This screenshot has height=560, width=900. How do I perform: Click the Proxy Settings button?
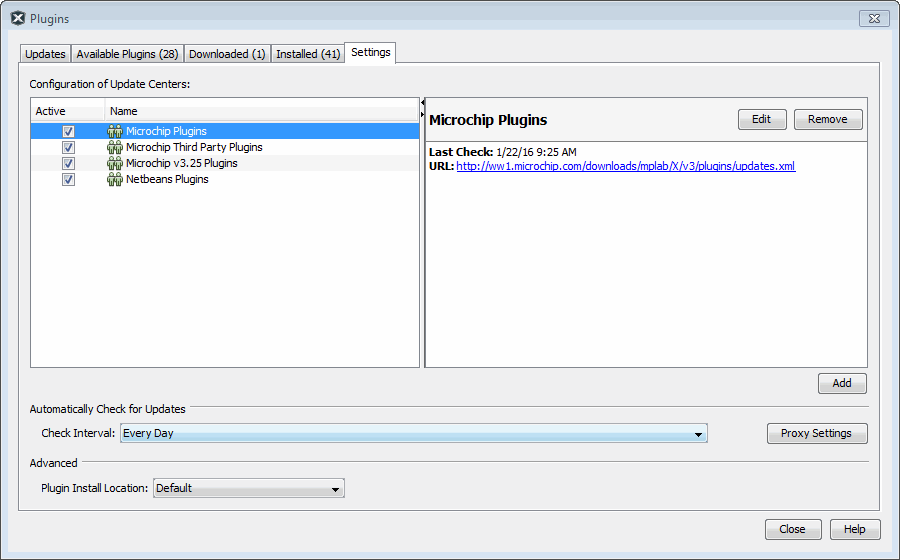click(816, 433)
